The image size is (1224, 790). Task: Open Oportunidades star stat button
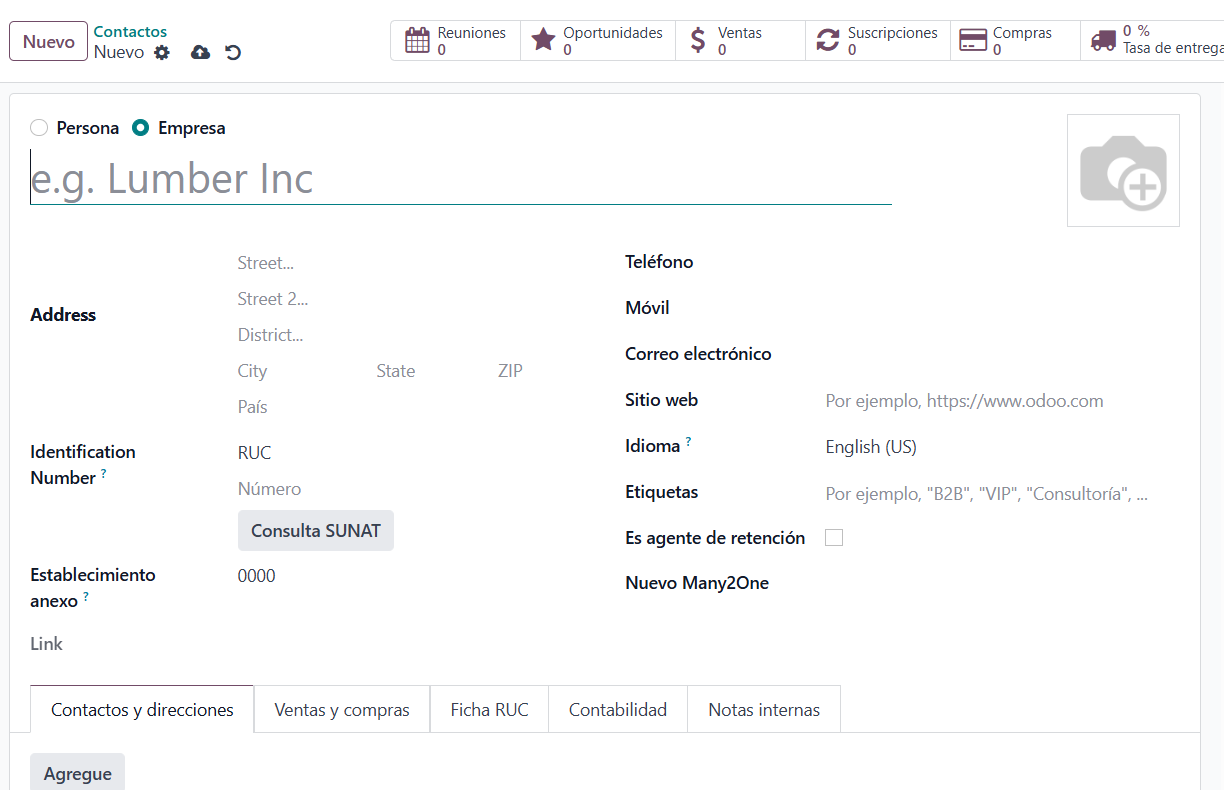[598, 41]
